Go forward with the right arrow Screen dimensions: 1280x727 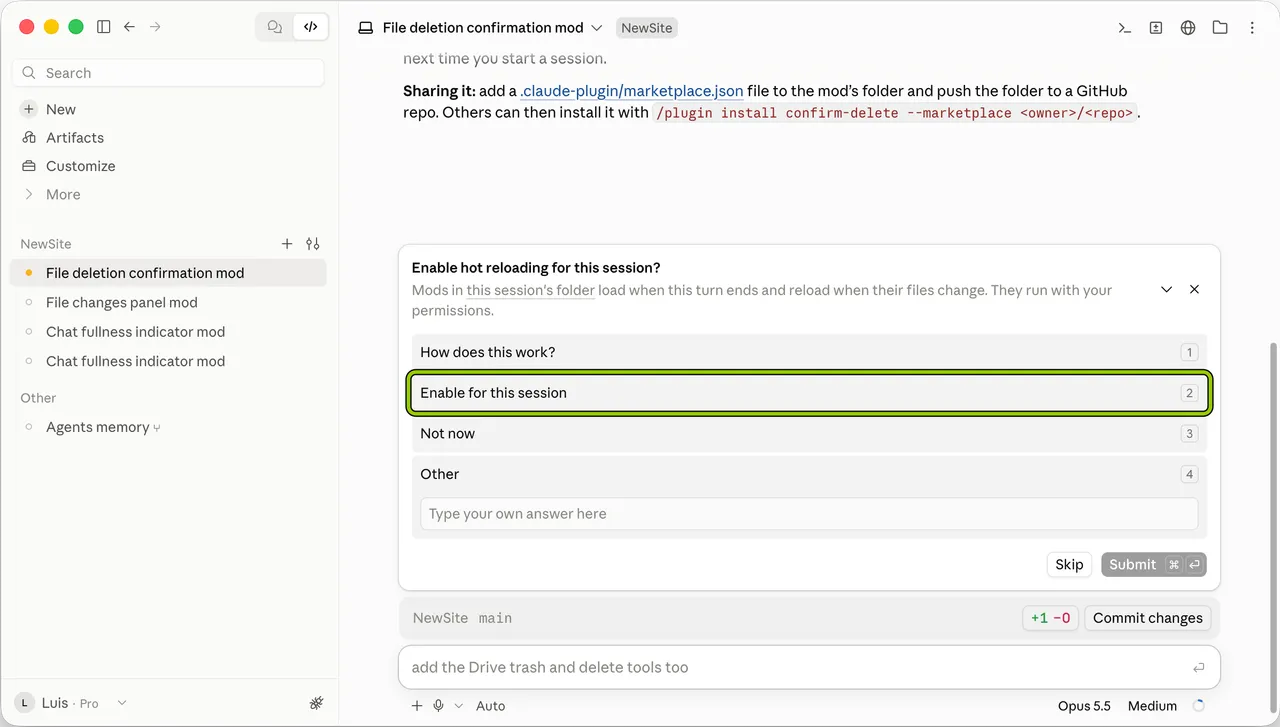[155, 27]
